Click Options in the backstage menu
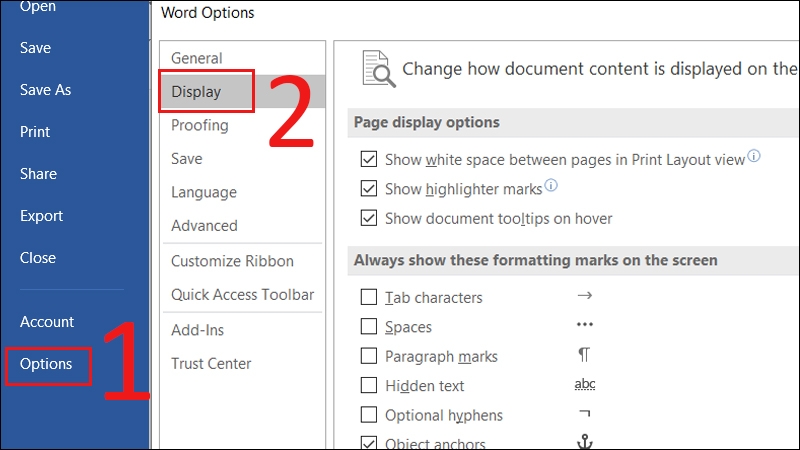800x450 pixels. point(46,364)
